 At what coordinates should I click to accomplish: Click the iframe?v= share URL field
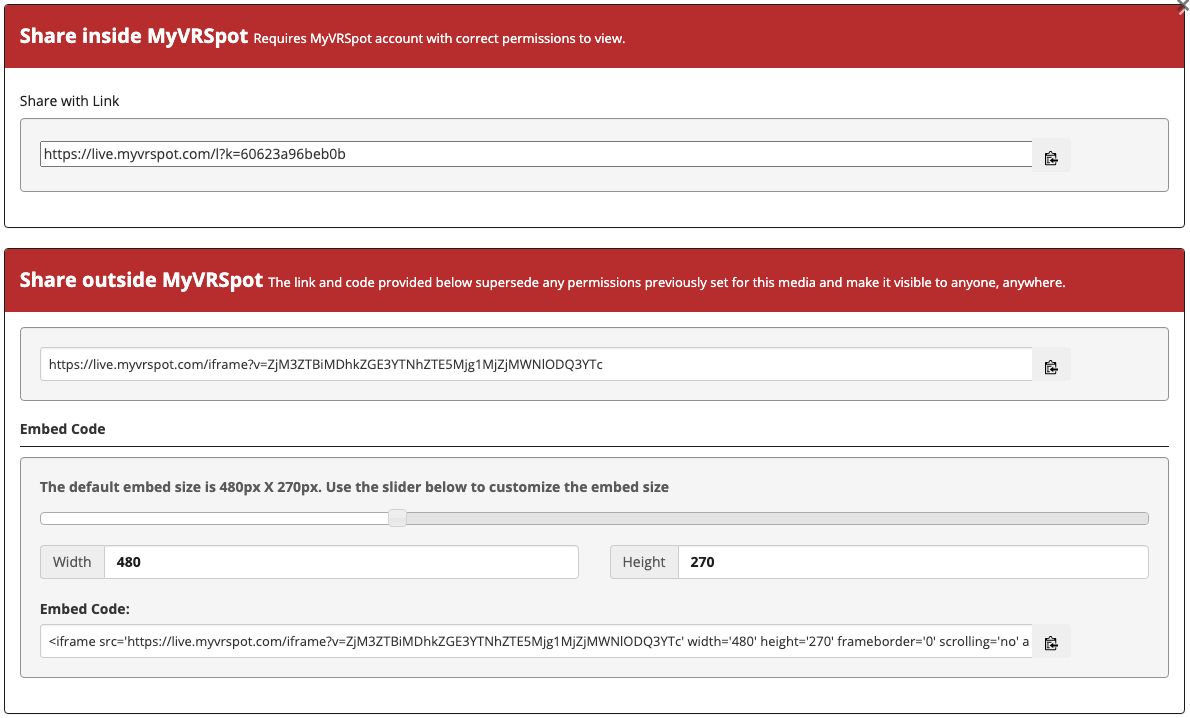(536, 364)
